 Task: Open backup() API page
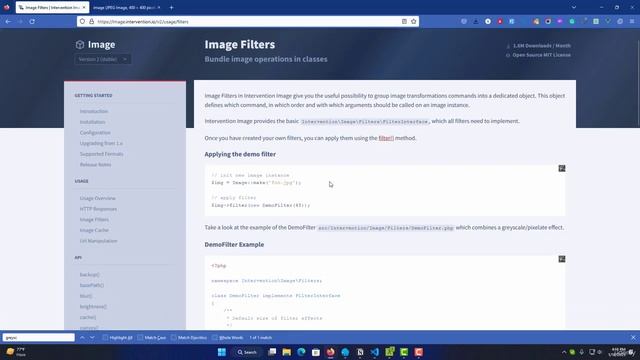click(89, 275)
